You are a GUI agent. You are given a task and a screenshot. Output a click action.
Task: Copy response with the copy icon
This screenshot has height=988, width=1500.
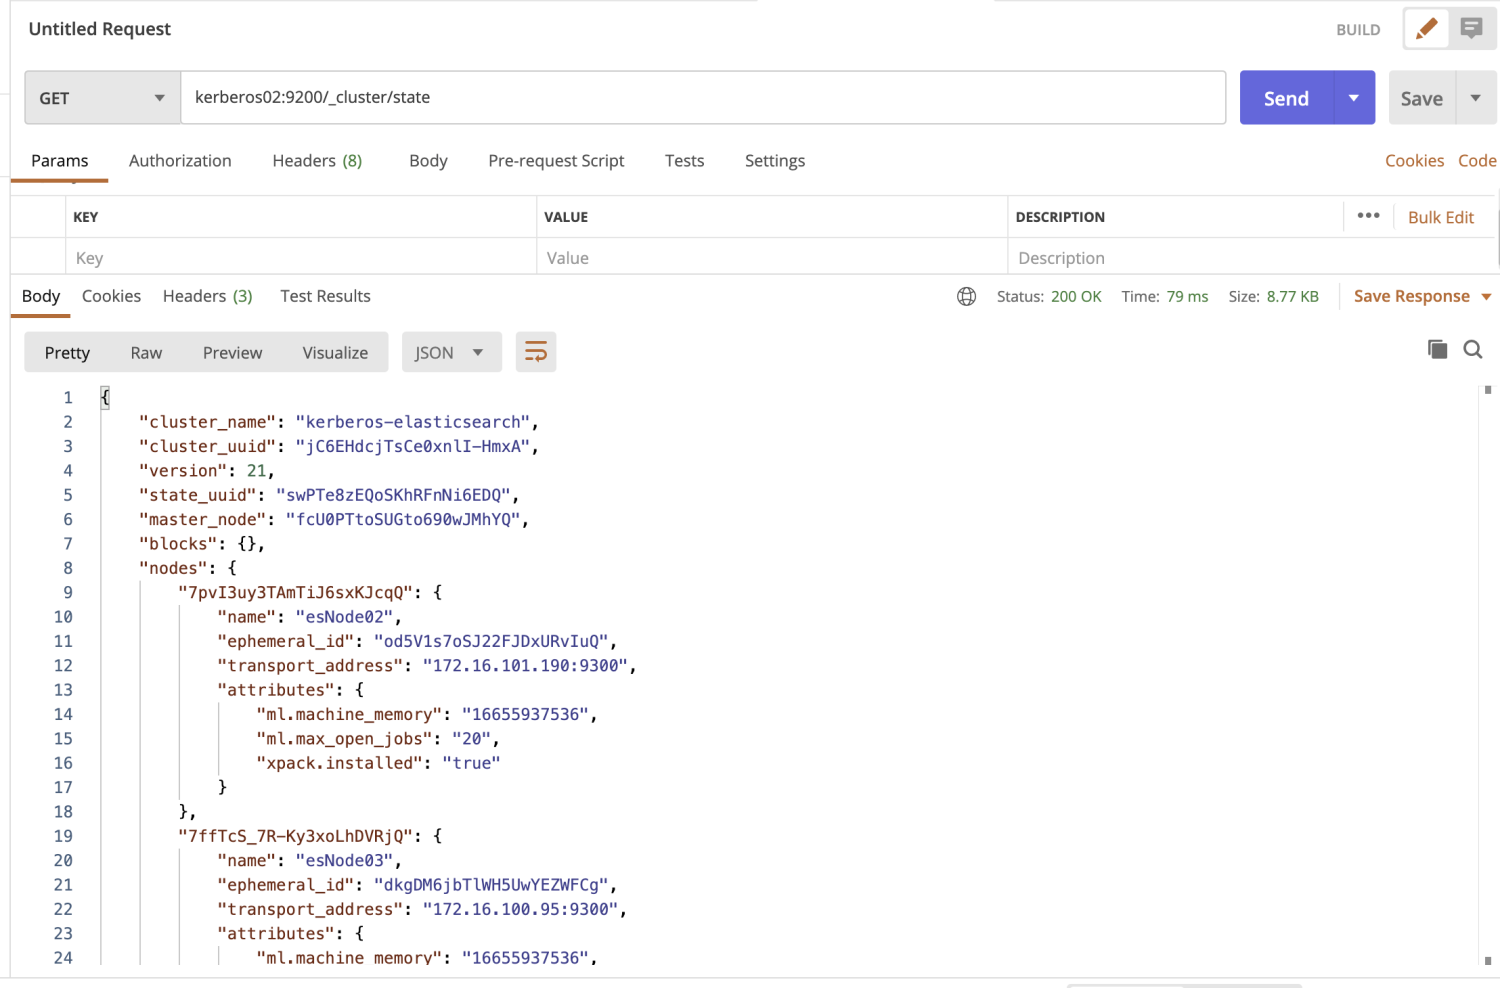tap(1437, 349)
